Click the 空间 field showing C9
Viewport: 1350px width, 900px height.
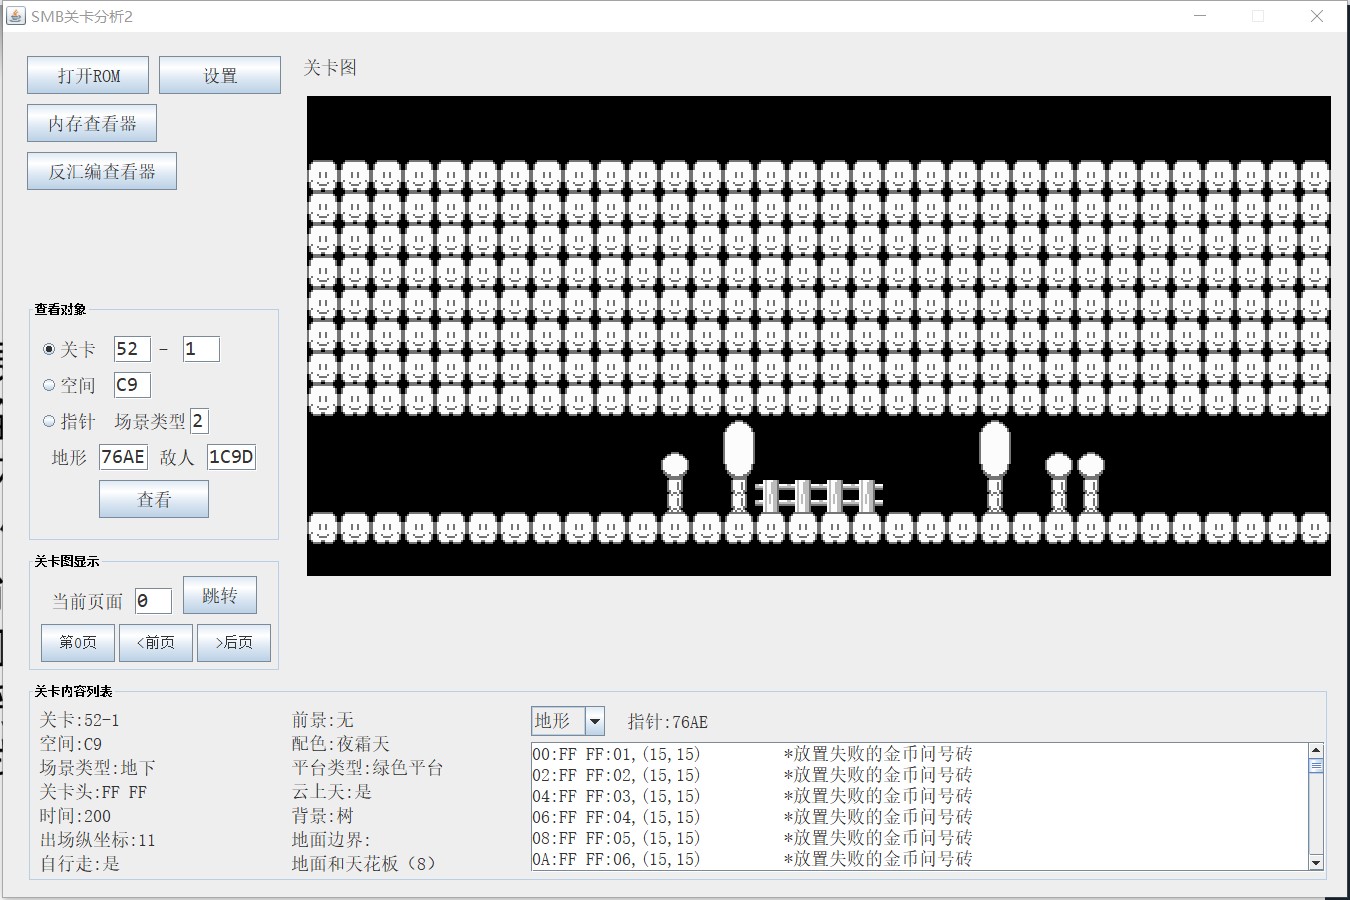tap(132, 385)
